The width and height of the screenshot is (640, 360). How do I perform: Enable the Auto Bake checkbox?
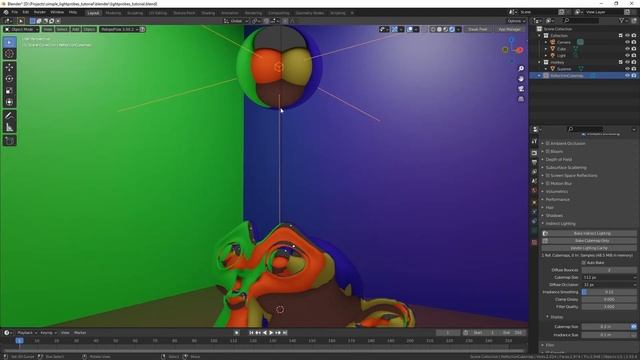[x=584, y=262]
